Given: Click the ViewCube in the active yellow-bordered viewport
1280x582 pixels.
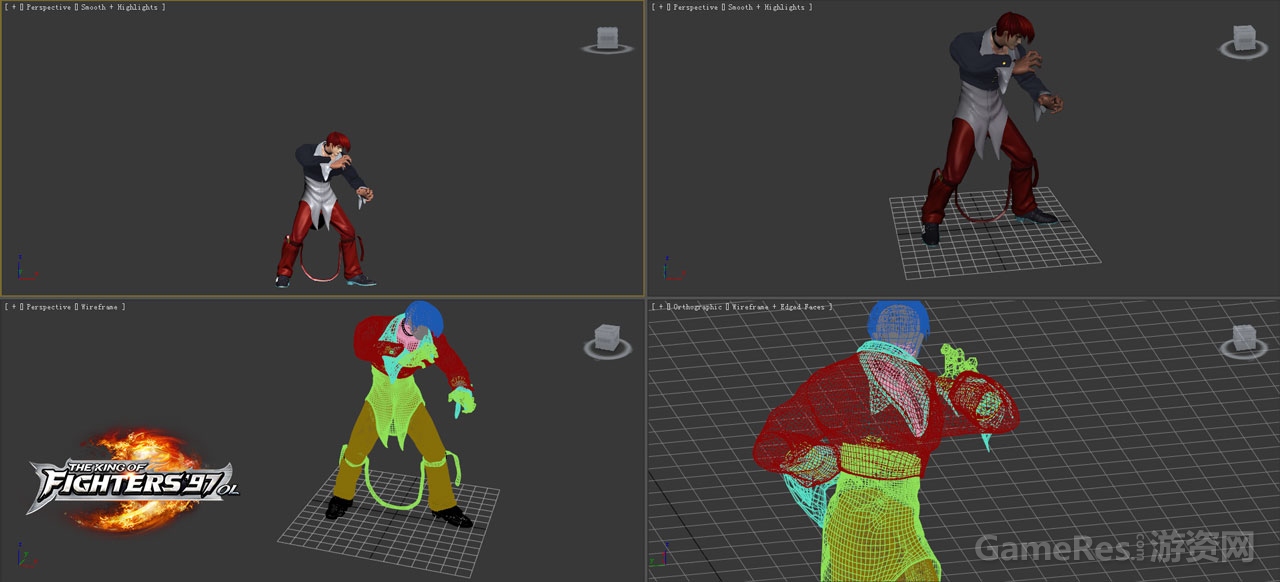Looking at the screenshot, I should [607, 39].
